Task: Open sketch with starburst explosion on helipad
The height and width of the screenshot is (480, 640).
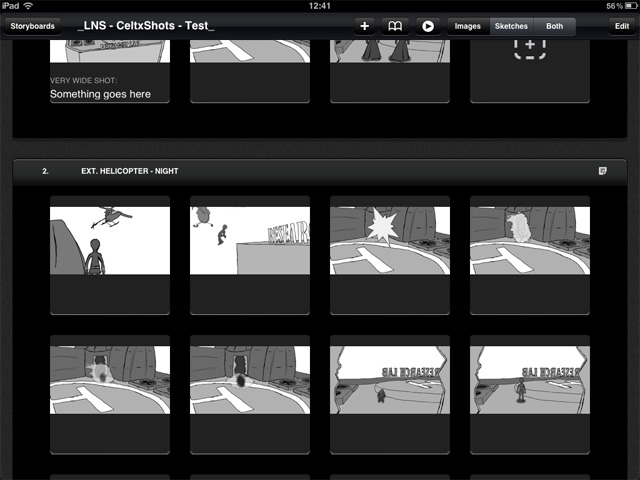Action: (390, 240)
